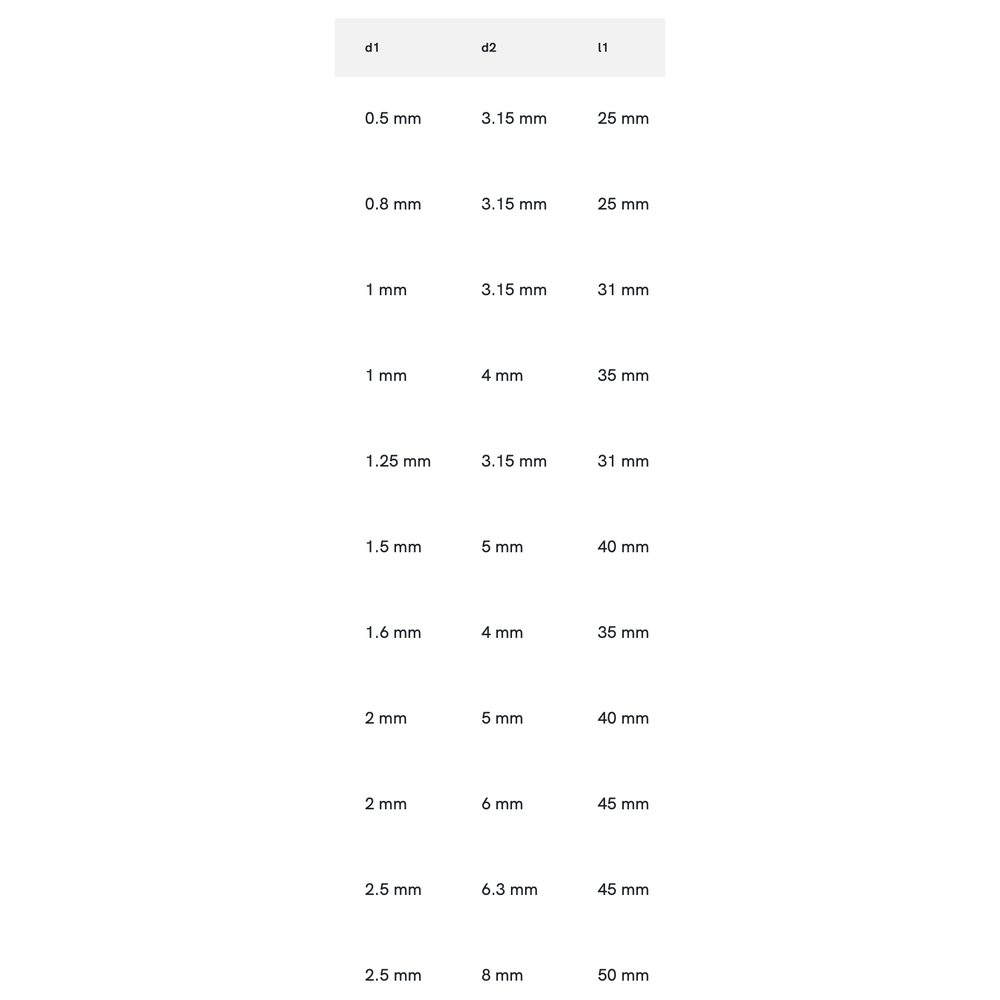This screenshot has width=1000, height=1000.
Task: Select the 0.5 mm d1 cell
Action: [x=393, y=119]
